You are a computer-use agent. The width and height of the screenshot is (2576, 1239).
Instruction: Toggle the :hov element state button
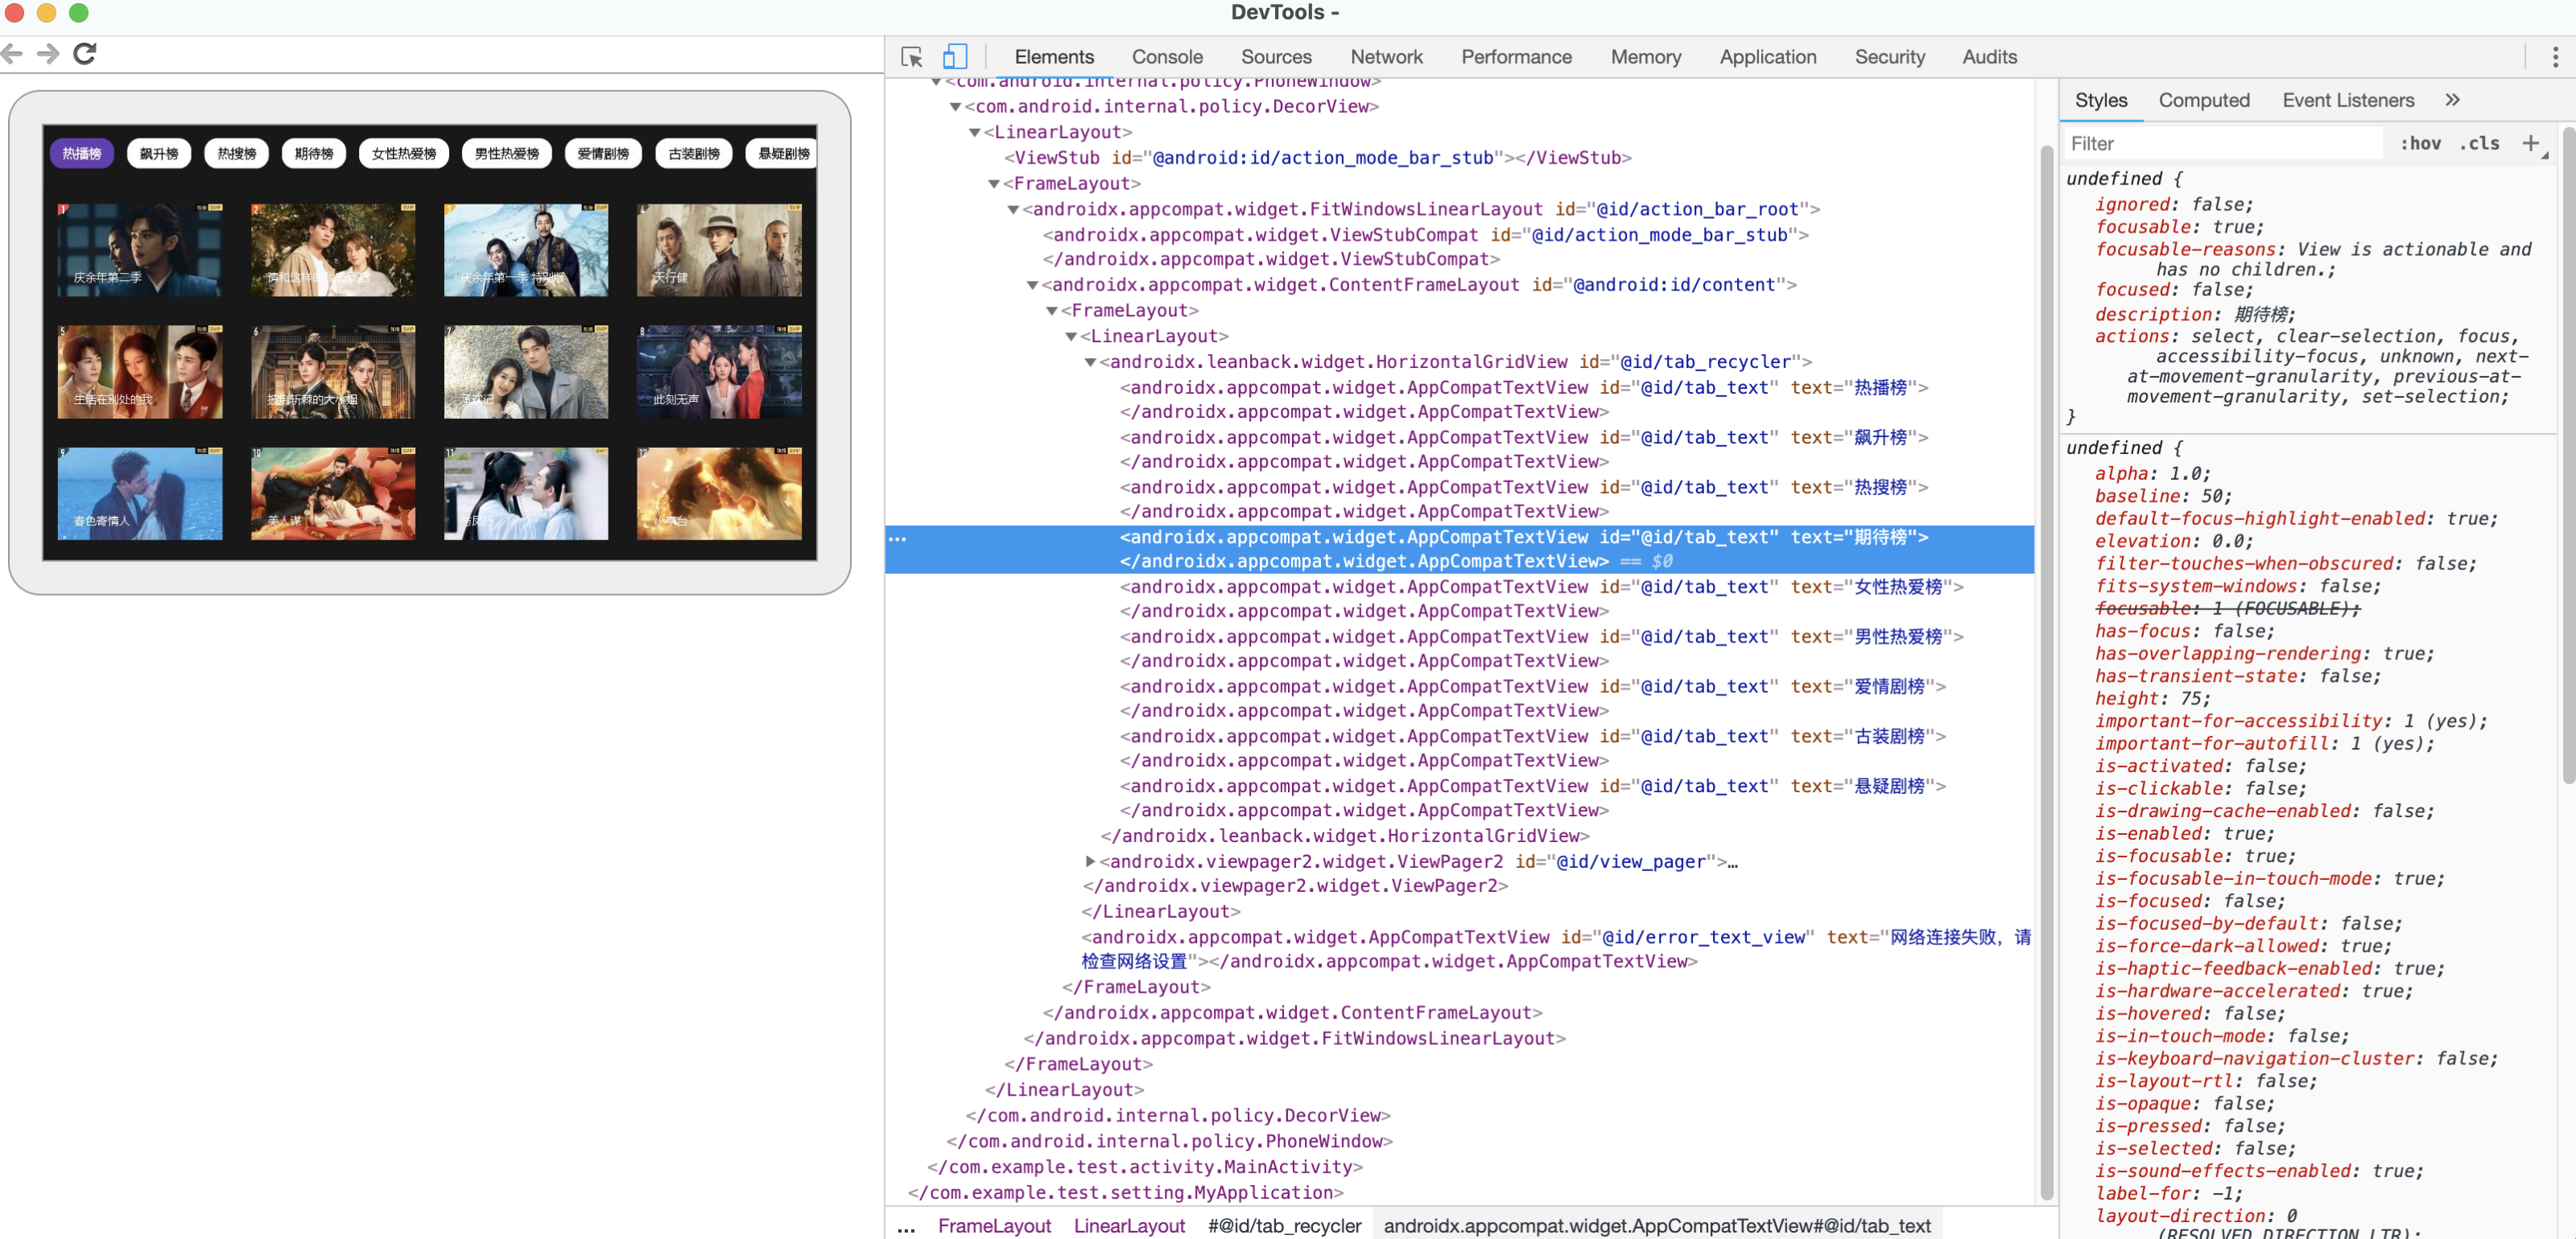coord(2420,143)
